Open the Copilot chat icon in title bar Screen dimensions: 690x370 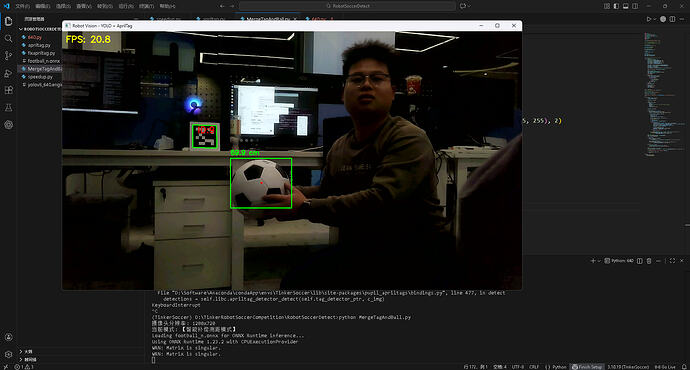[x=462, y=6]
